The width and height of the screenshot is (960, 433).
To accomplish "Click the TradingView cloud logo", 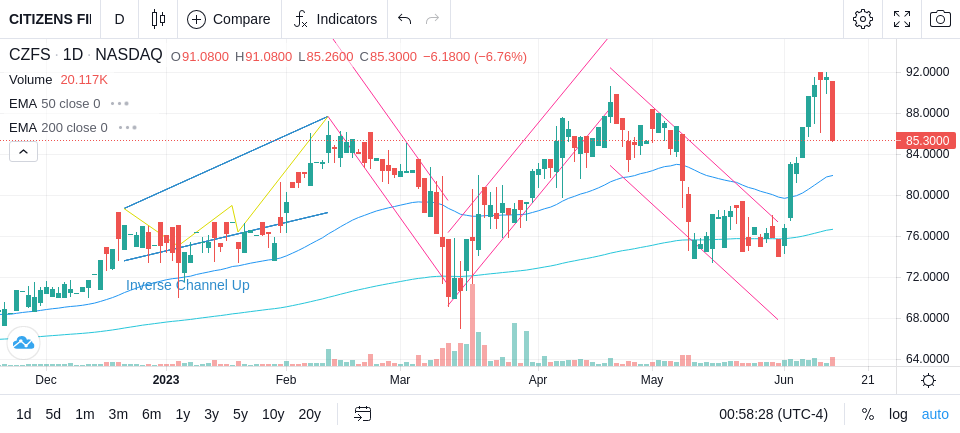I will point(23,343).
